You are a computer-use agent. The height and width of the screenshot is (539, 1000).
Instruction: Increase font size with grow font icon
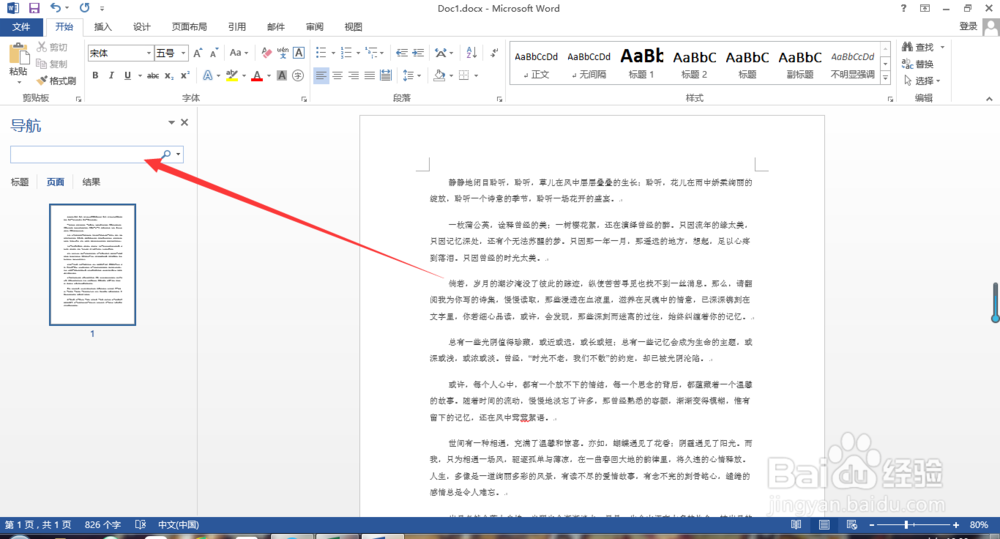(198, 53)
